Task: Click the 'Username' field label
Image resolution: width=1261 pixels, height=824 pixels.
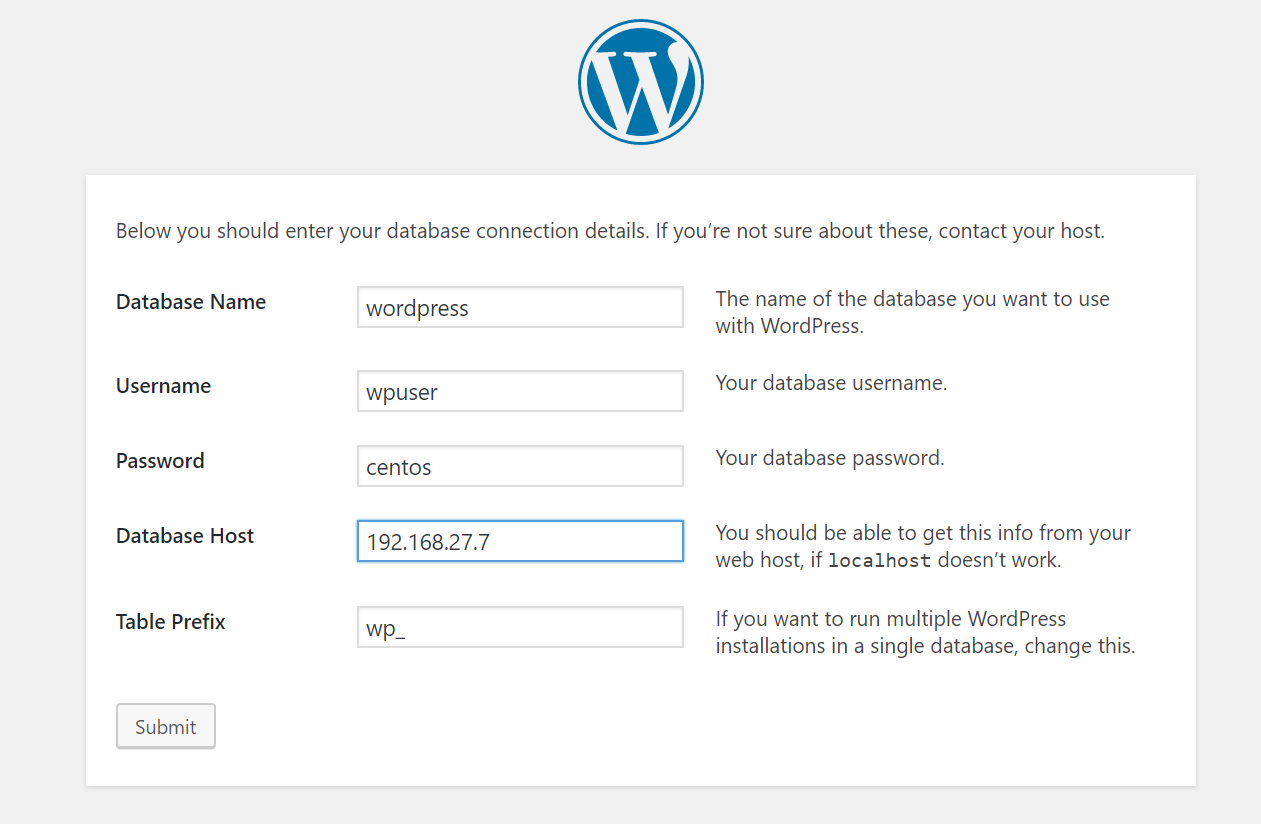Action: pos(163,386)
